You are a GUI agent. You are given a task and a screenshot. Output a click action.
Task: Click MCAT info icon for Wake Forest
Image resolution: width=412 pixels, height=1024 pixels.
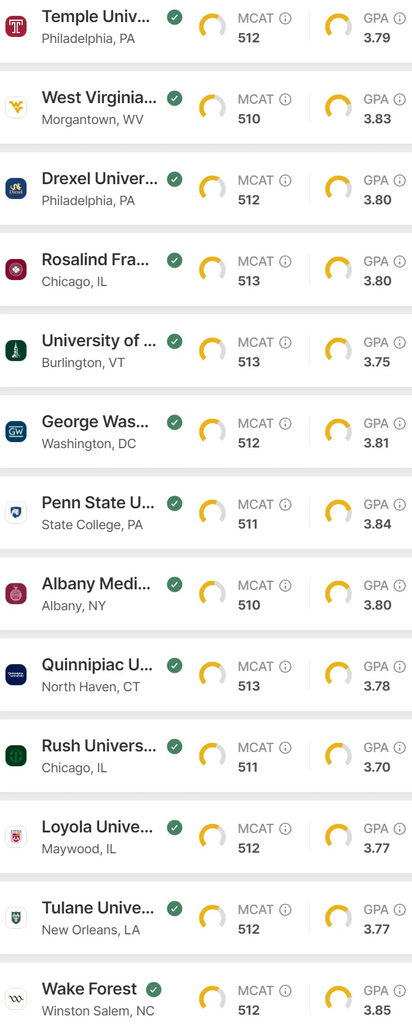pyautogui.click(x=285, y=990)
